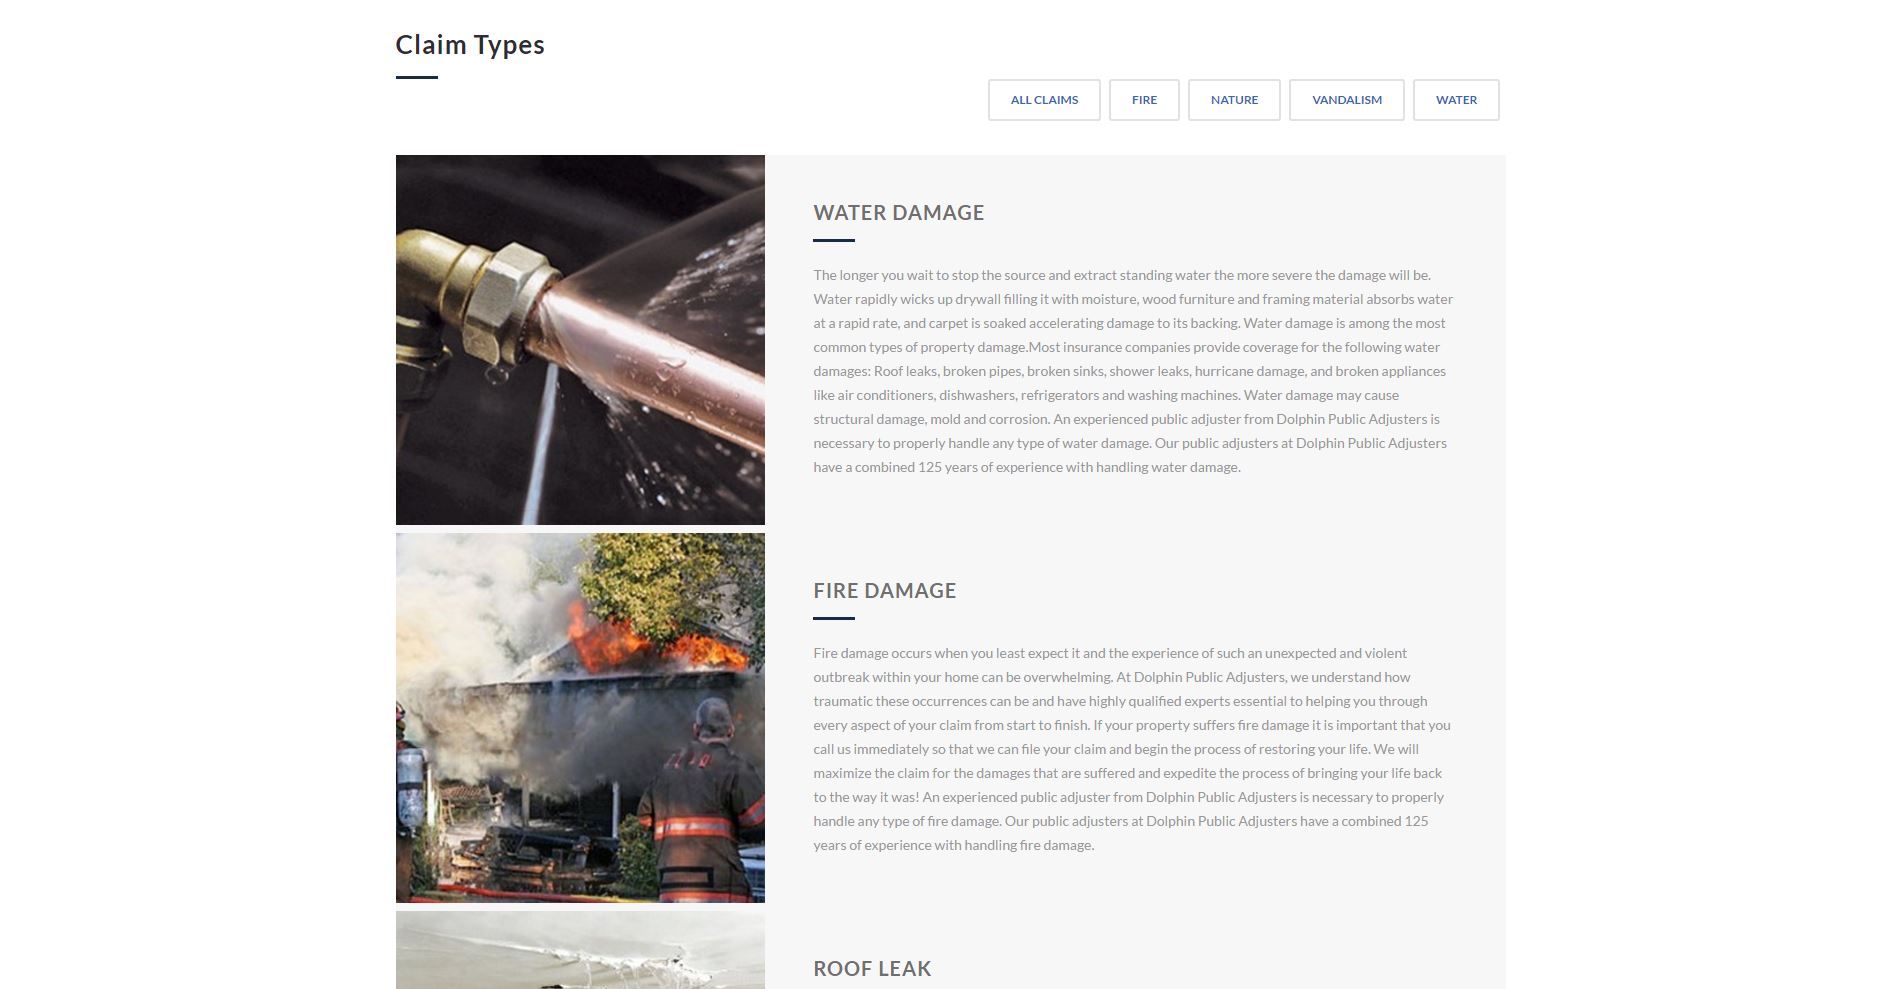Open the FIRE DAMAGE heading link

[884, 590]
